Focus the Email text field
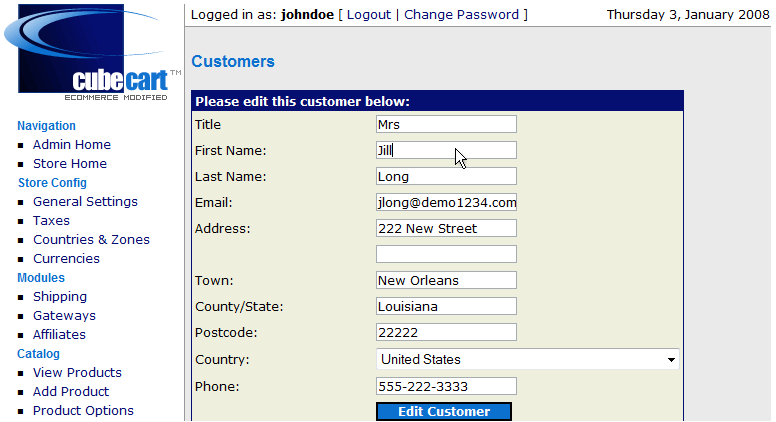Screen dimensions: 776x422 pos(446,202)
